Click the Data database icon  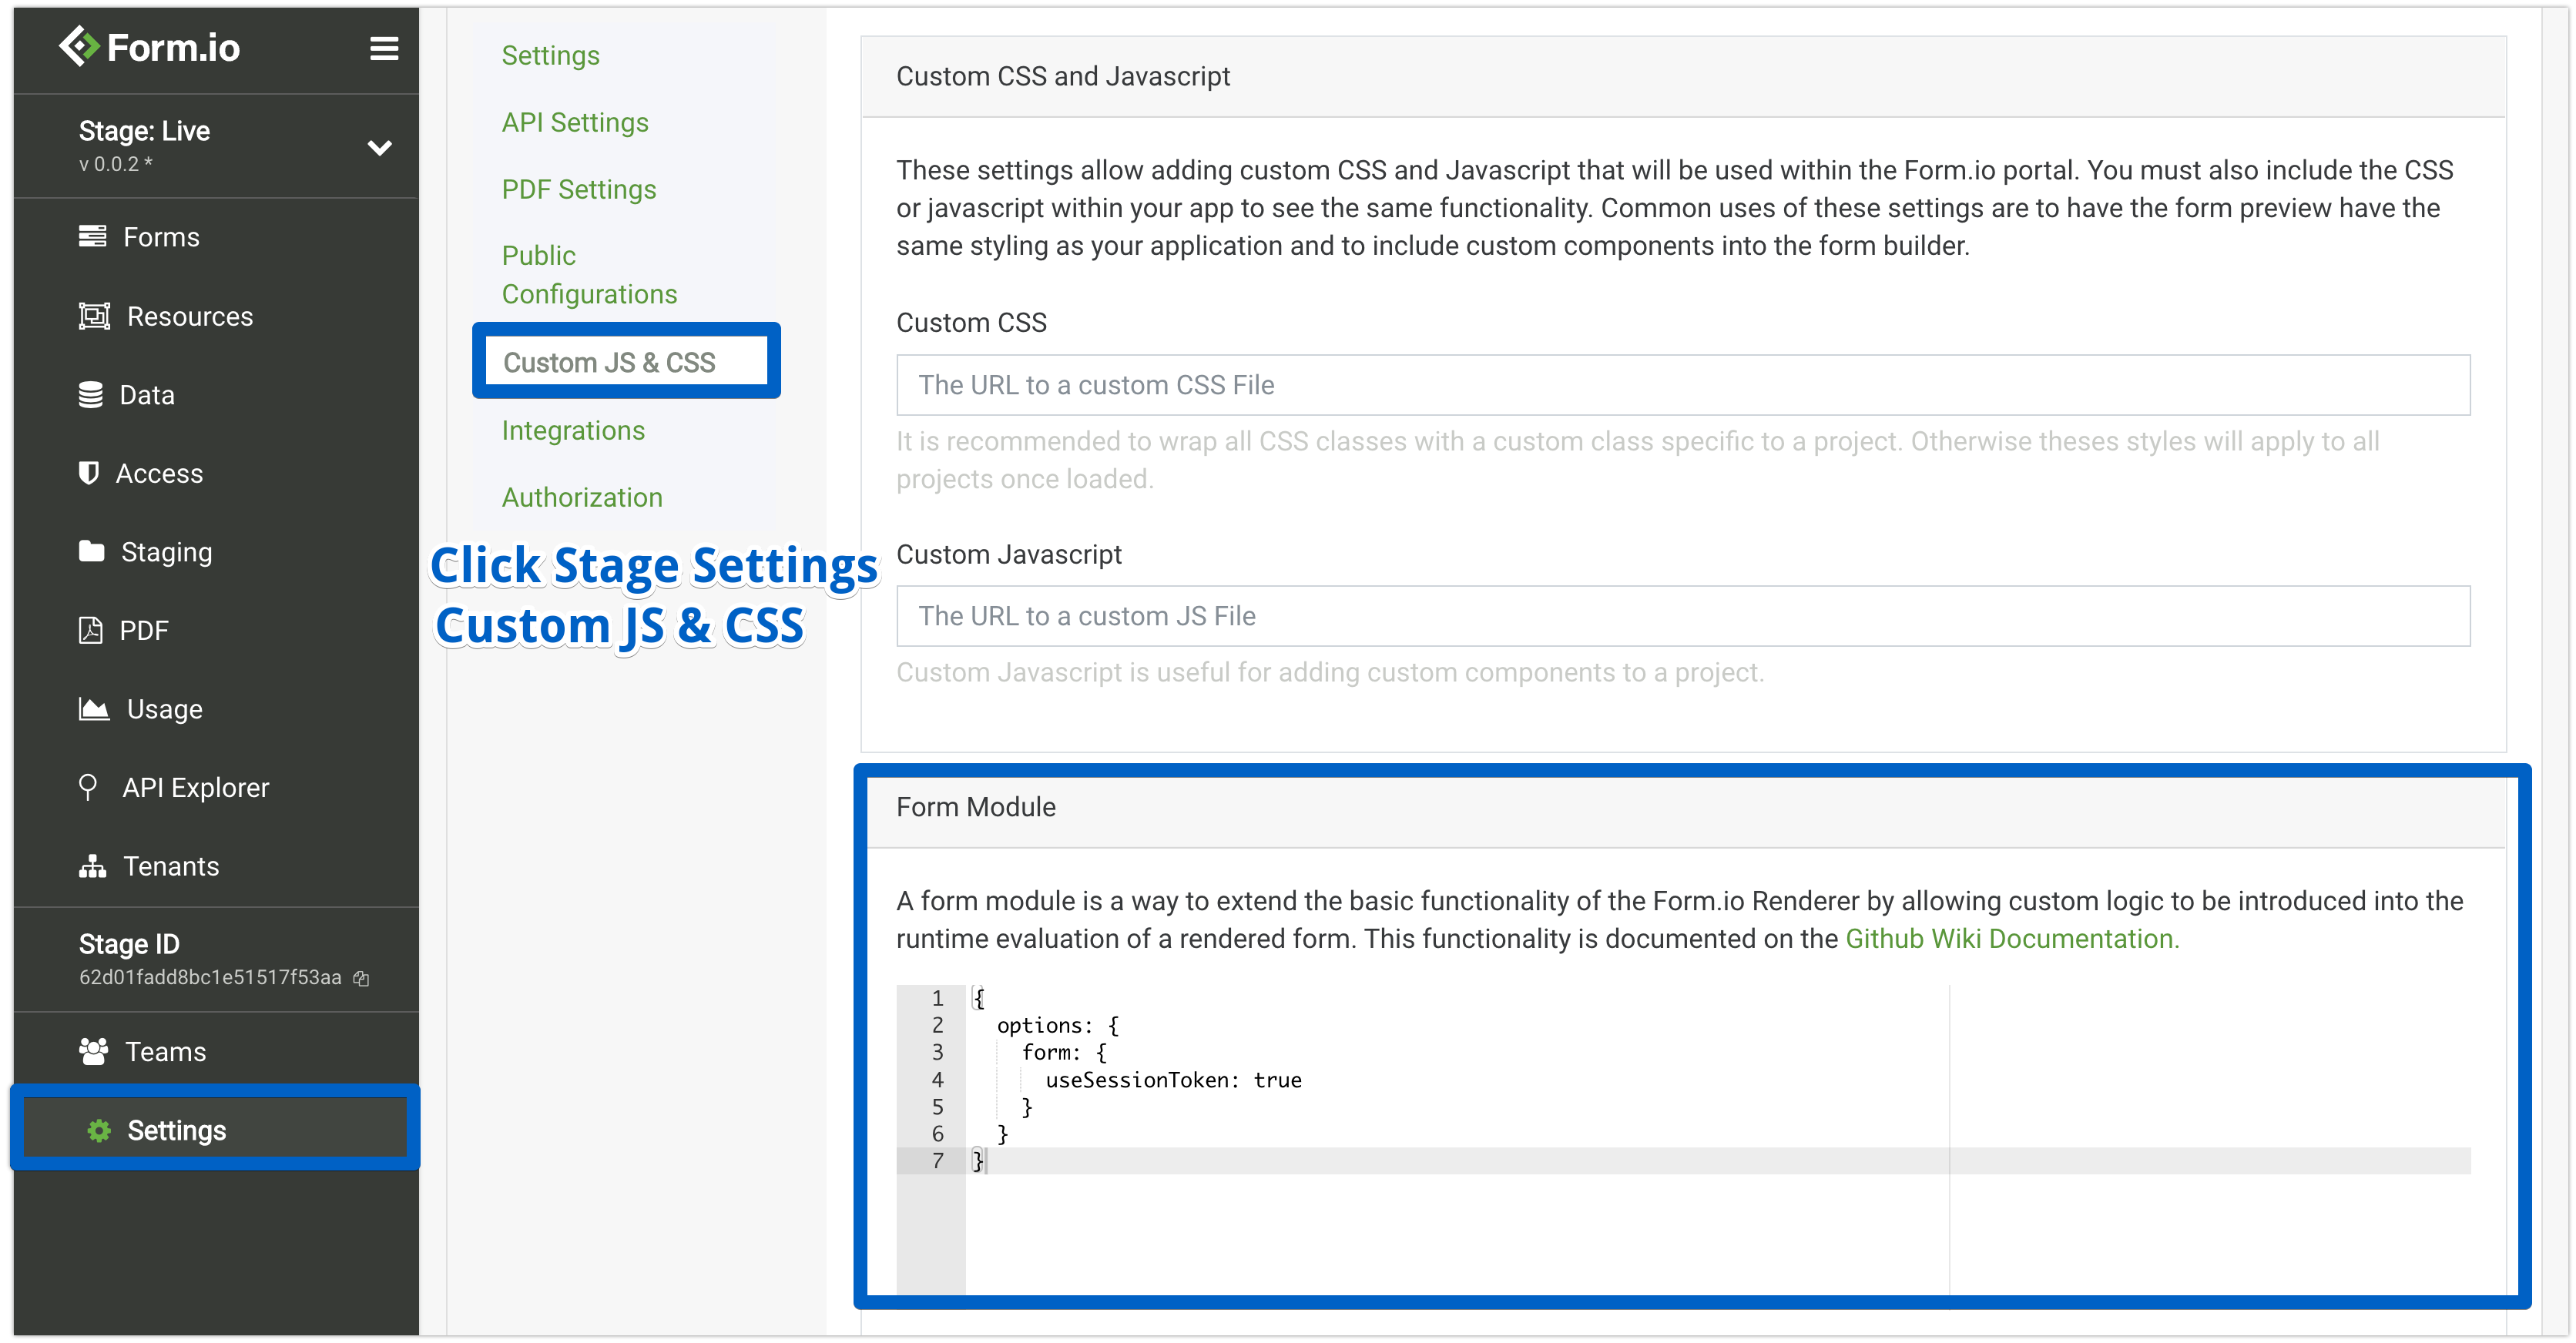pos(90,395)
